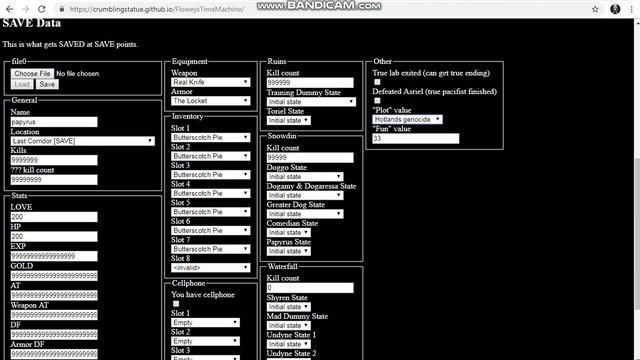Open Inventory Slot 2 dropdown
This screenshot has width=640, height=360.
click(x=211, y=156)
